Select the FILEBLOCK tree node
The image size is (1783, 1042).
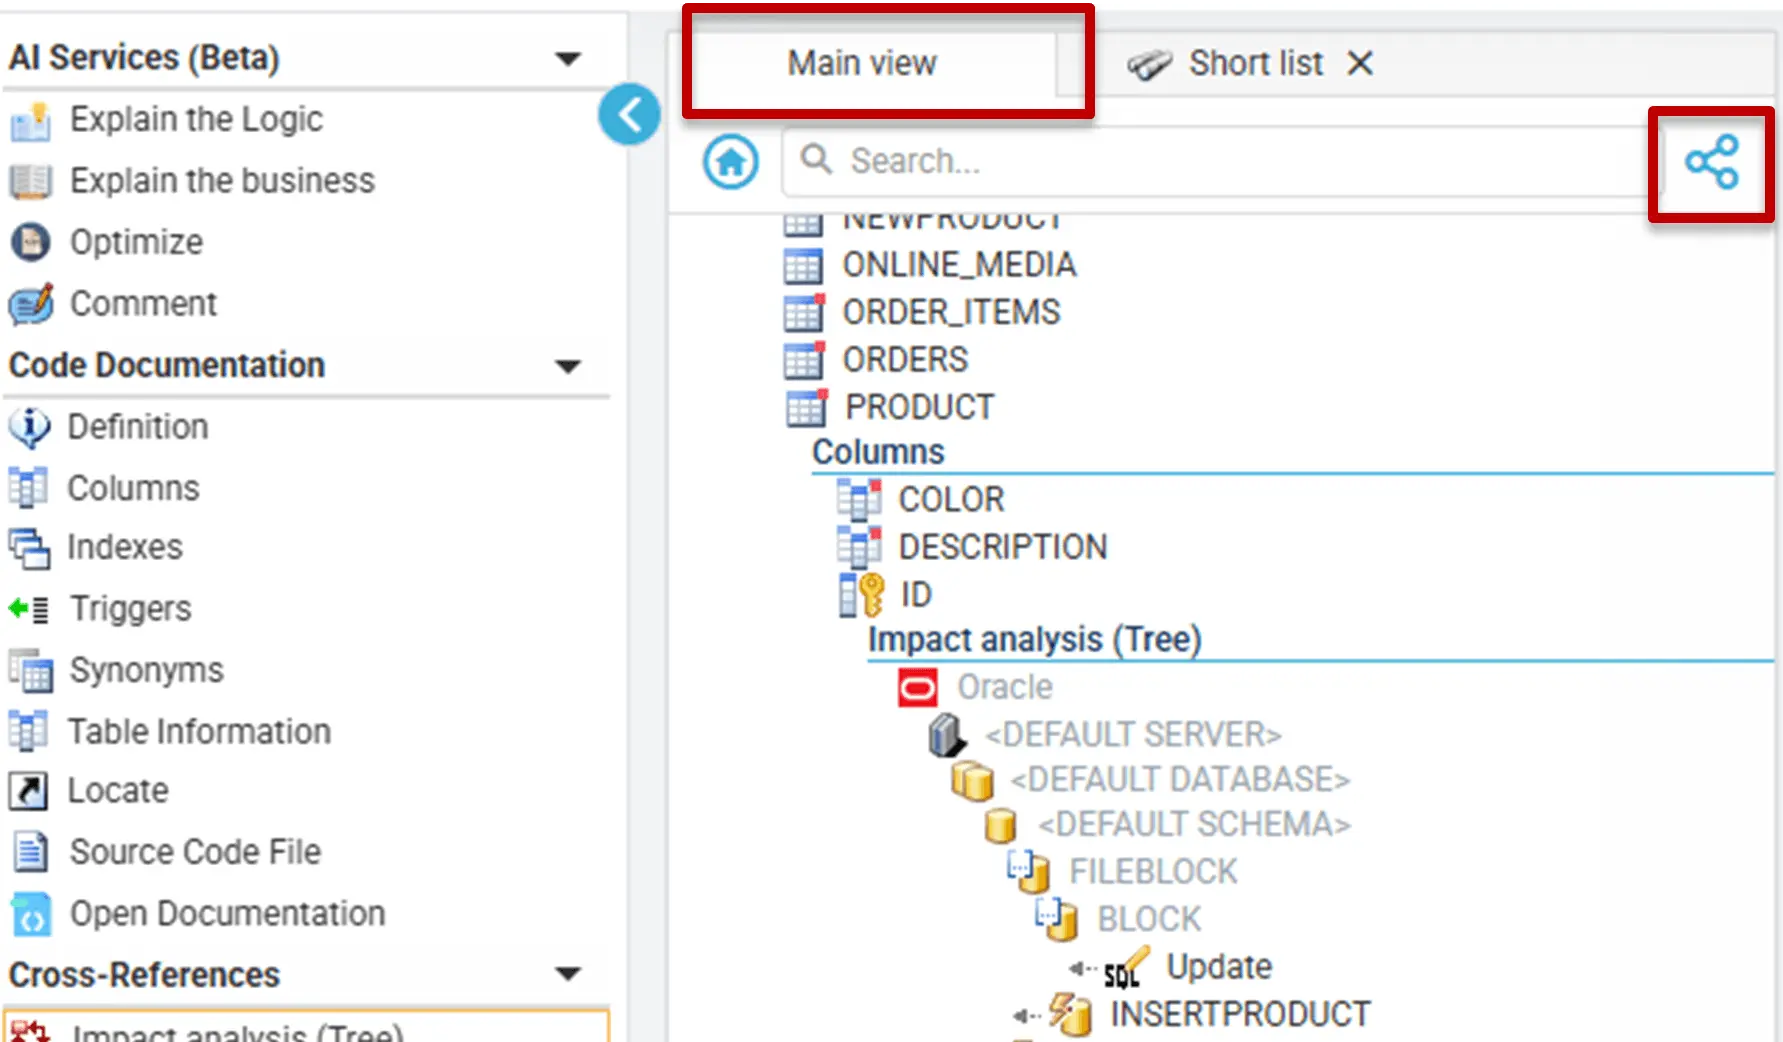[1153, 871]
